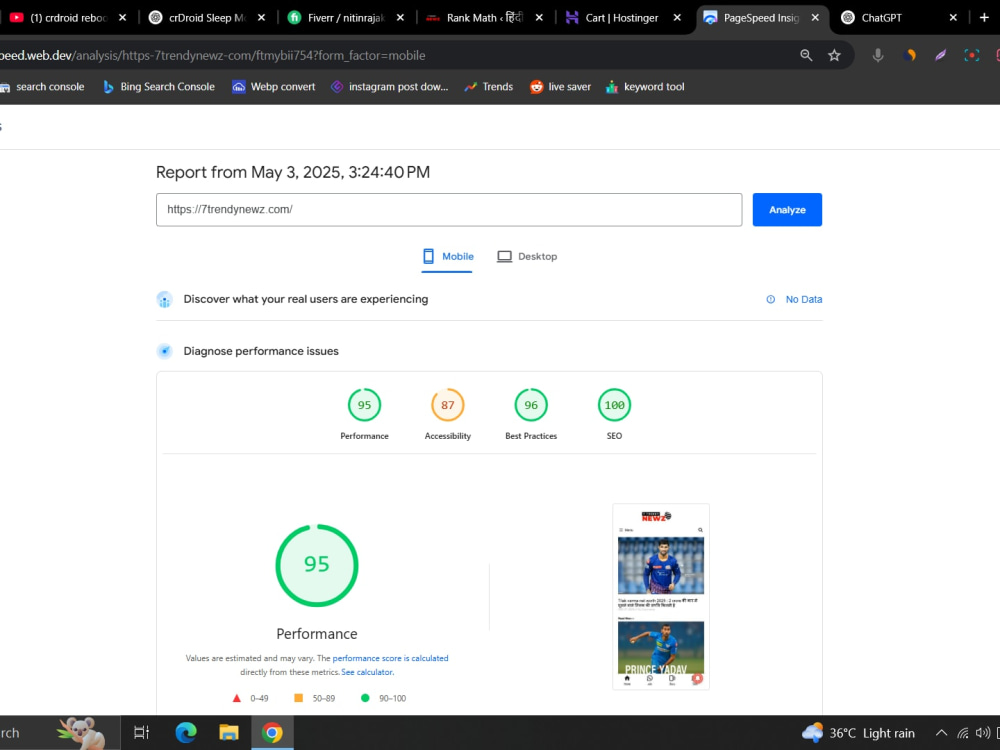Select the Desktop report tab
Image resolution: width=1000 pixels, height=750 pixels.
point(527,256)
